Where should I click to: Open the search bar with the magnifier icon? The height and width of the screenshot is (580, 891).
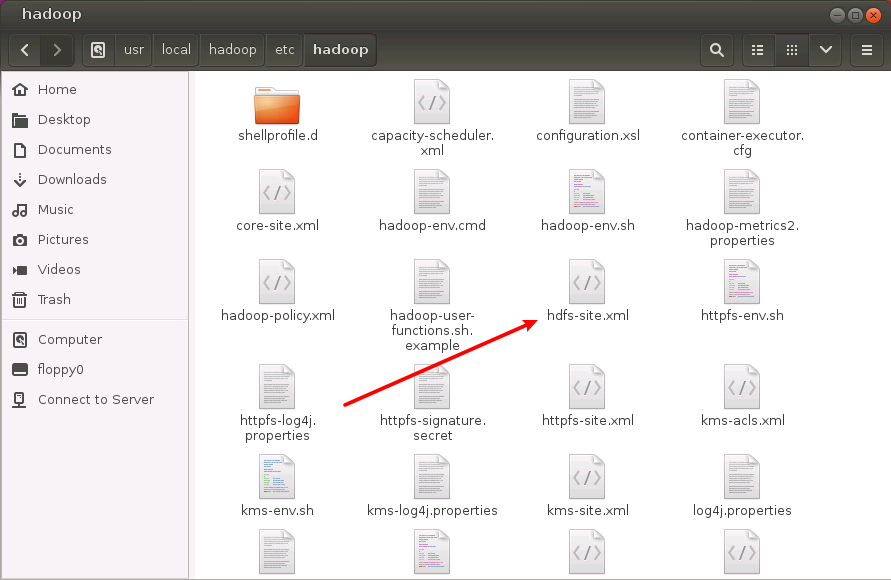pos(716,50)
